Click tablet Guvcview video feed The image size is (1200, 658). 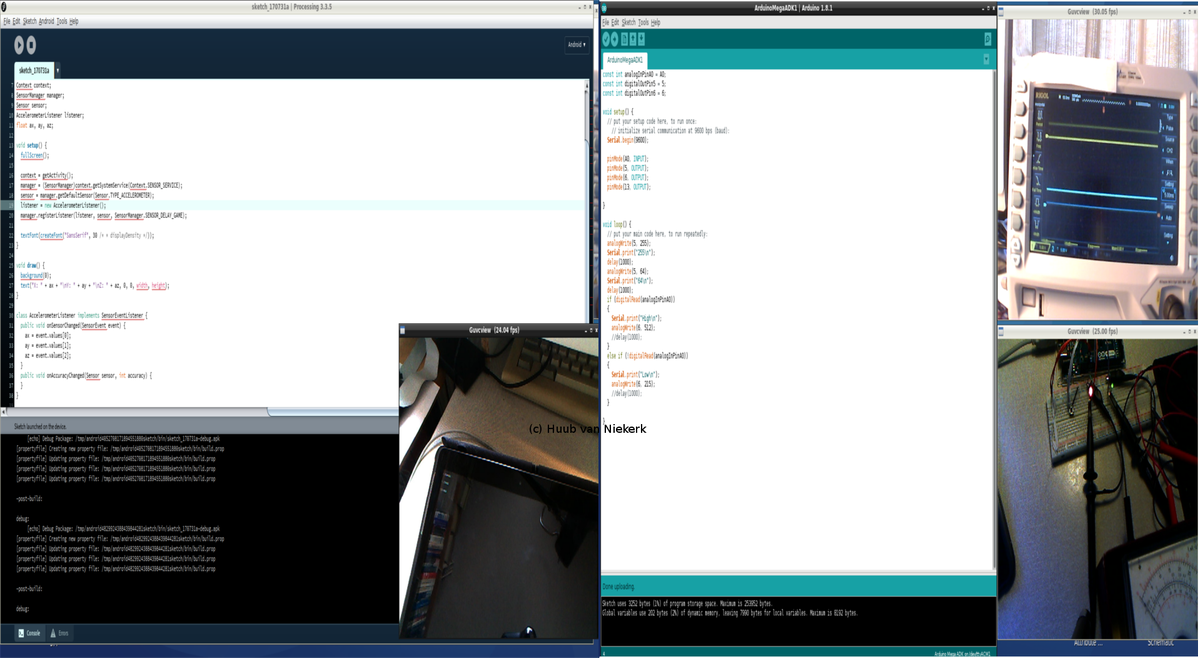[x=498, y=487]
